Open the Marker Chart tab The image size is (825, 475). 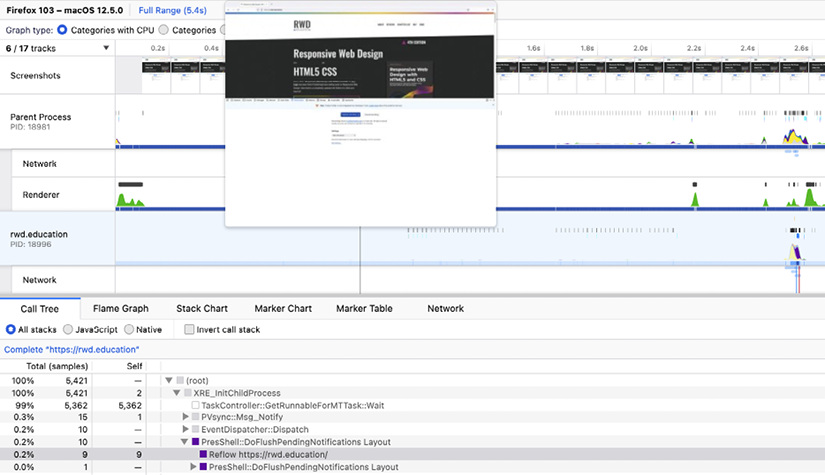point(285,309)
